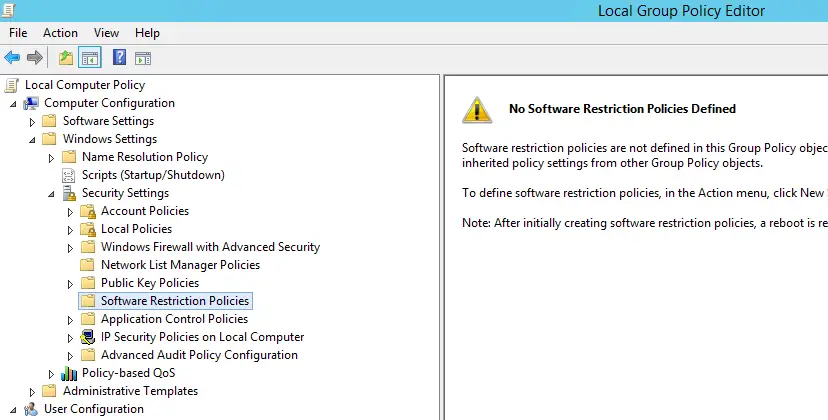Viewport: 828px width, 420px height.
Task: Click the Application Control Policies folder icon
Action: coord(88,319)
